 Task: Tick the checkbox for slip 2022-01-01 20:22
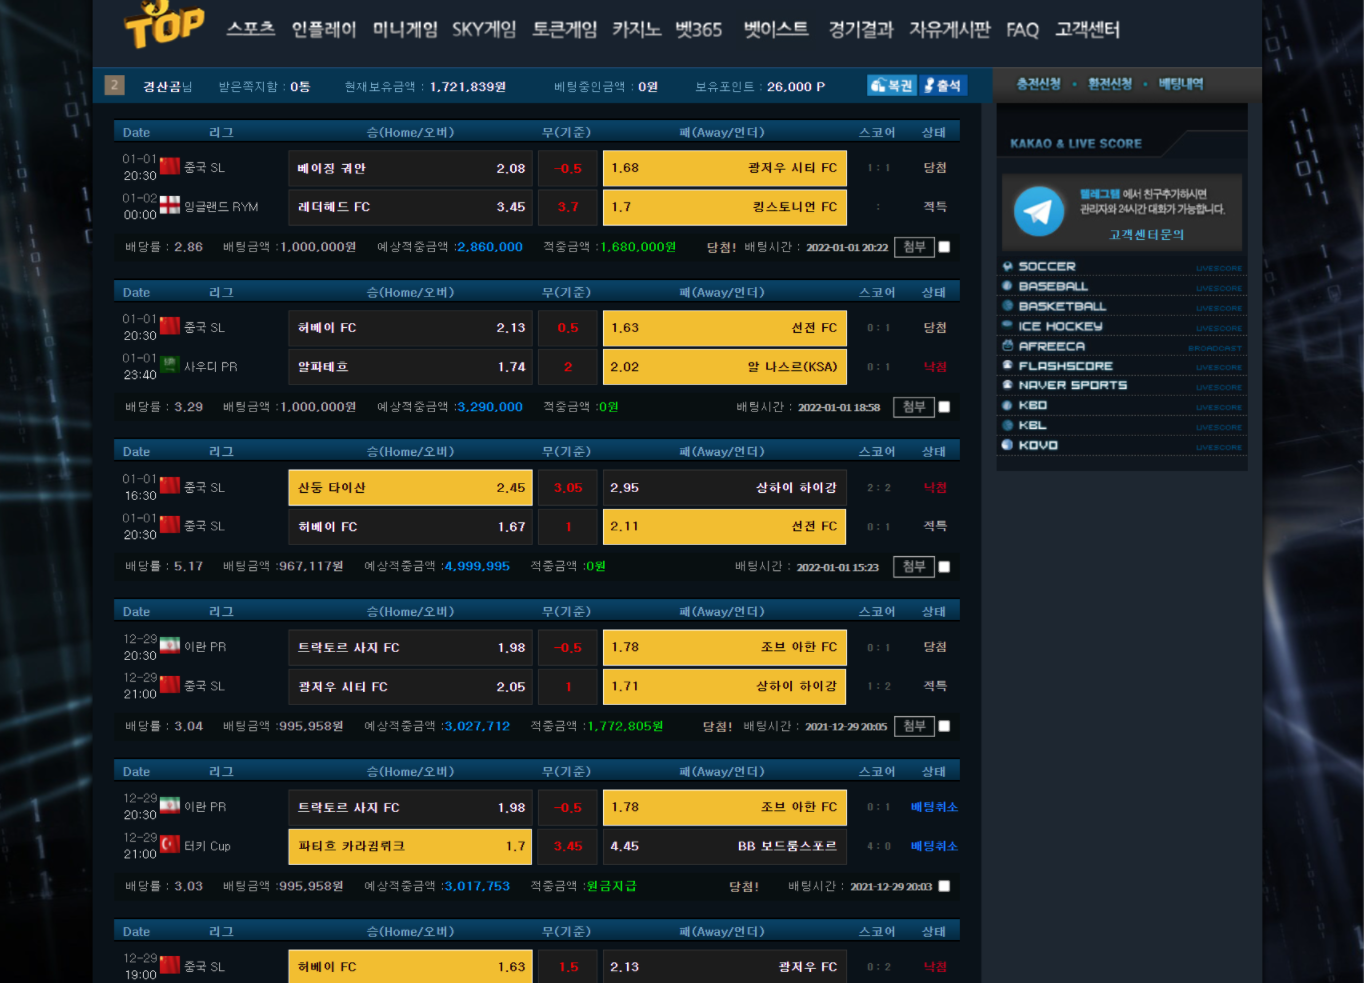pos(944,247)
